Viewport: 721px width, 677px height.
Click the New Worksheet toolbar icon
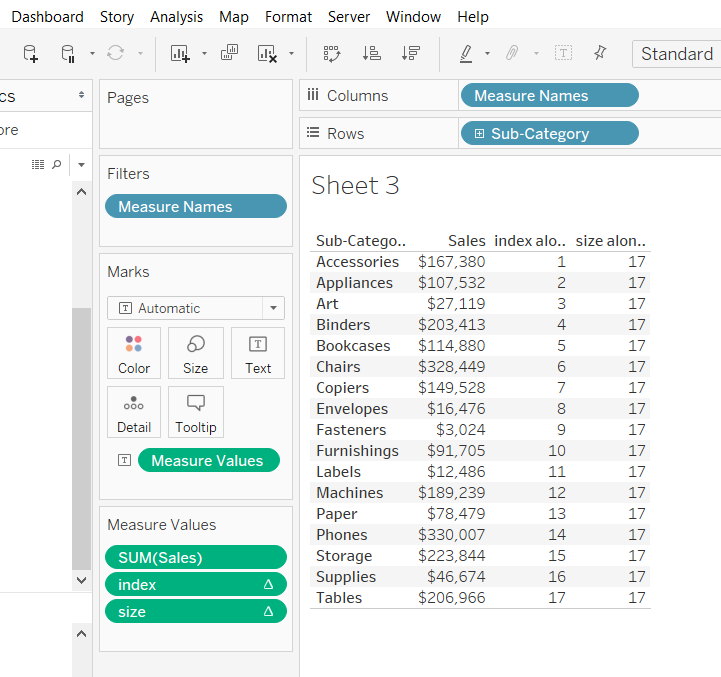tap(180, 54)
